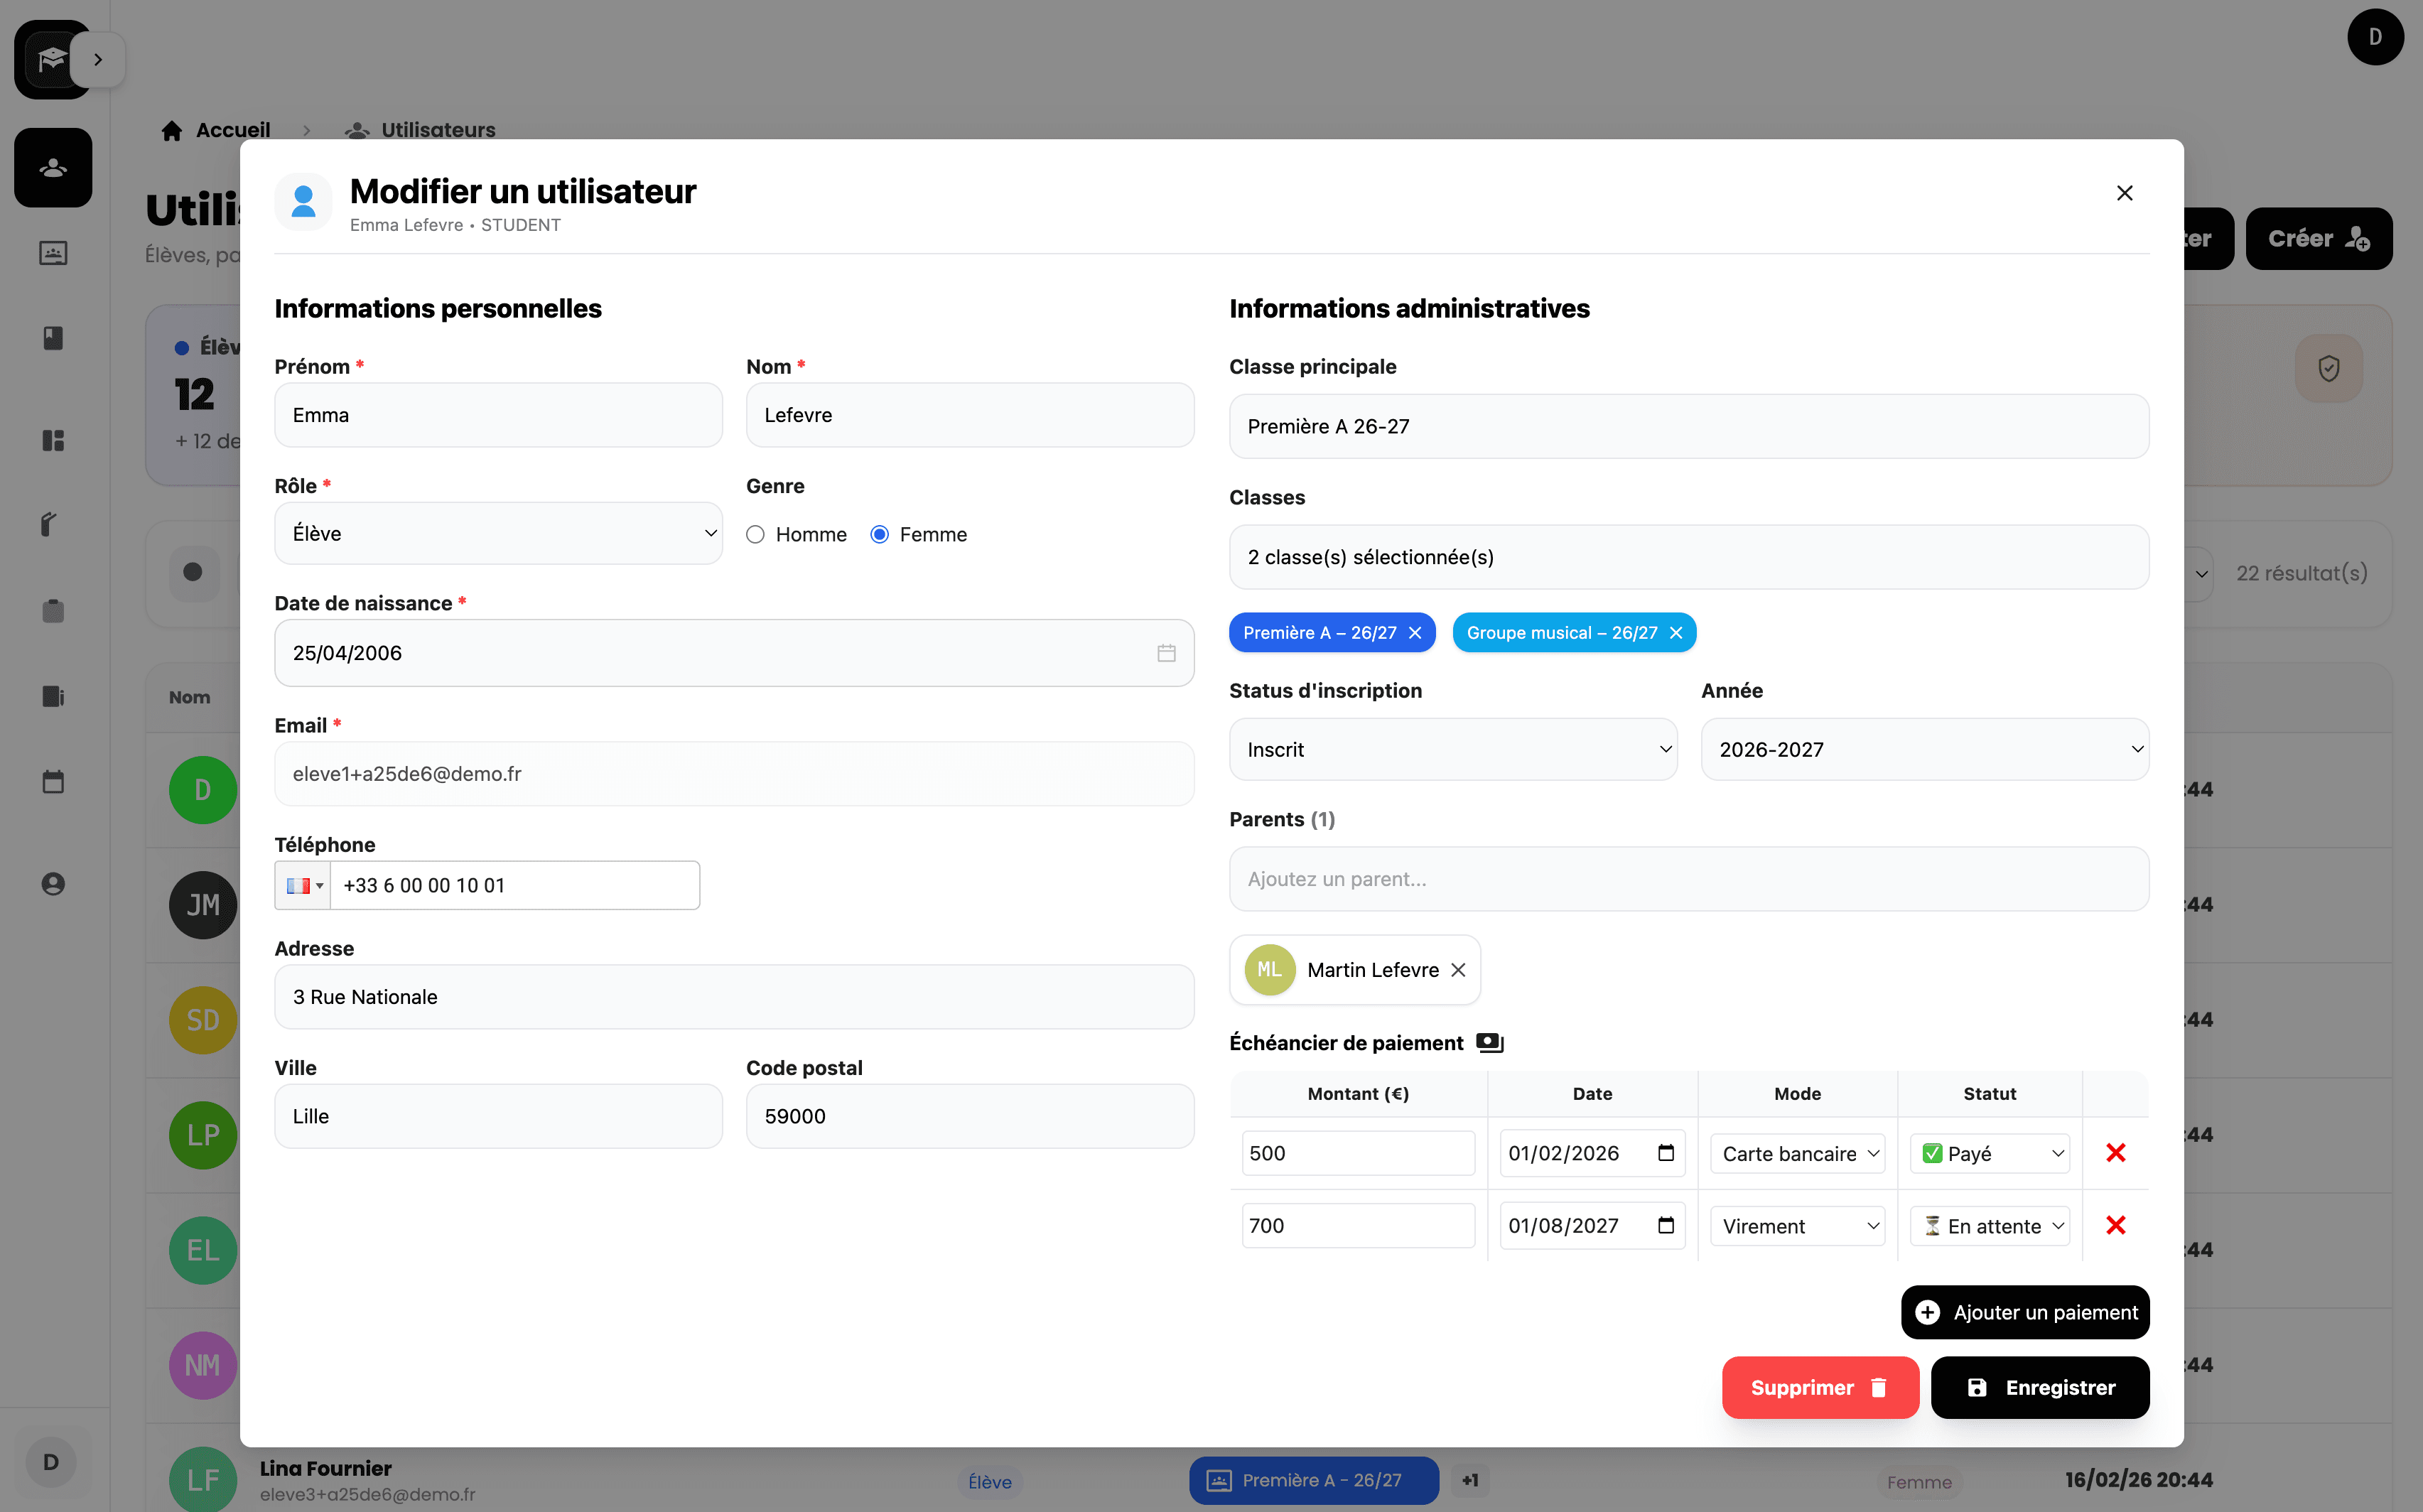
Task: Open date picker for 01/08/2027 payment
Action: [x=1666, y=1225]
